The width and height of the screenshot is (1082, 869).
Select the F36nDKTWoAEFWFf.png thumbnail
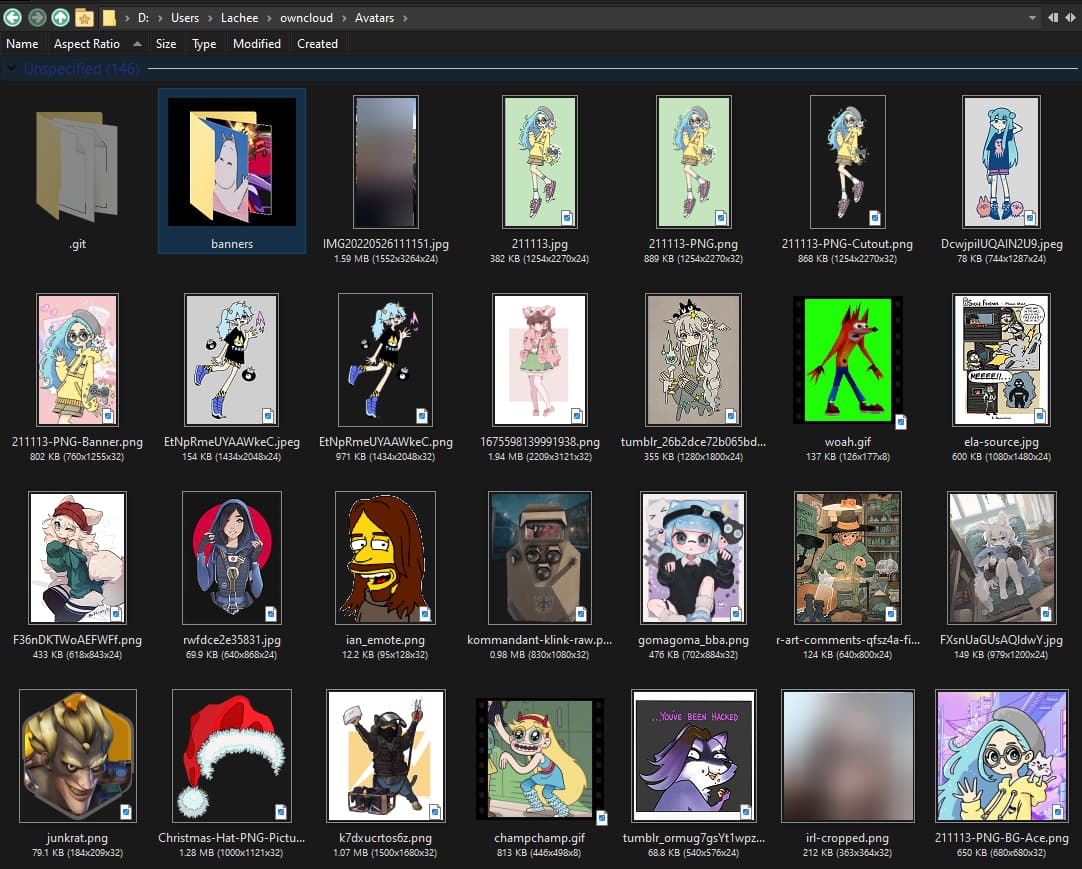77,558
